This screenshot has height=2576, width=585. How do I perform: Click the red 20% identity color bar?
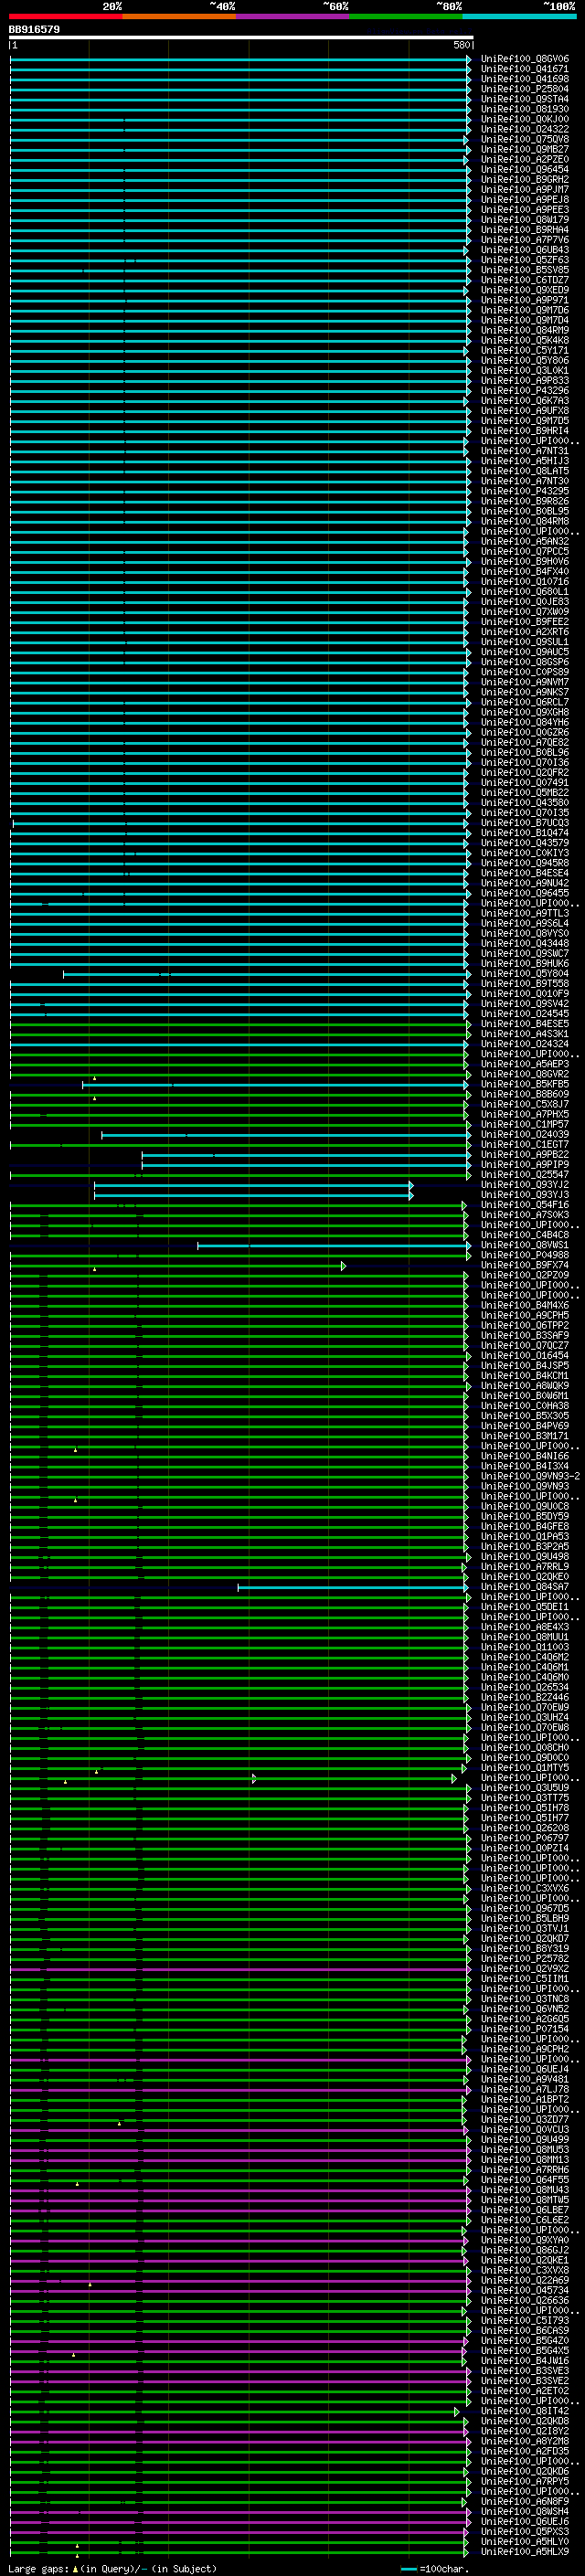coord(65,16)
